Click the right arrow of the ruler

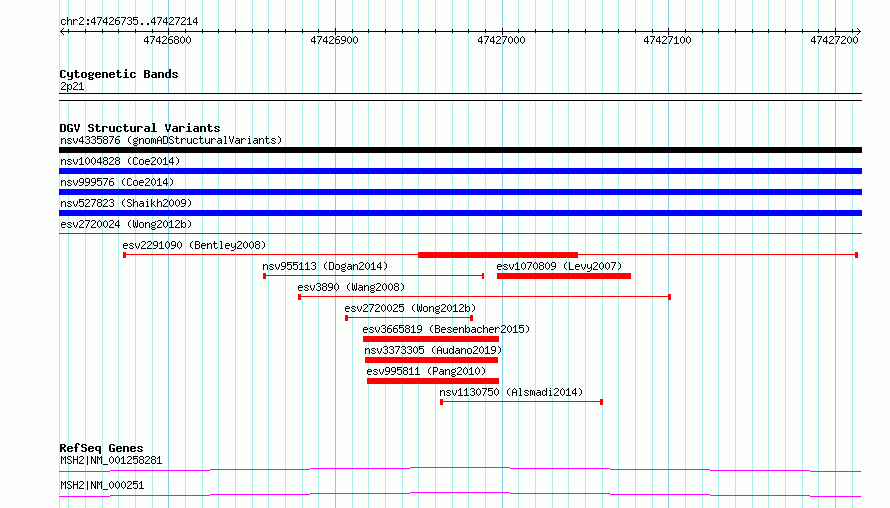tap(858, 32)
